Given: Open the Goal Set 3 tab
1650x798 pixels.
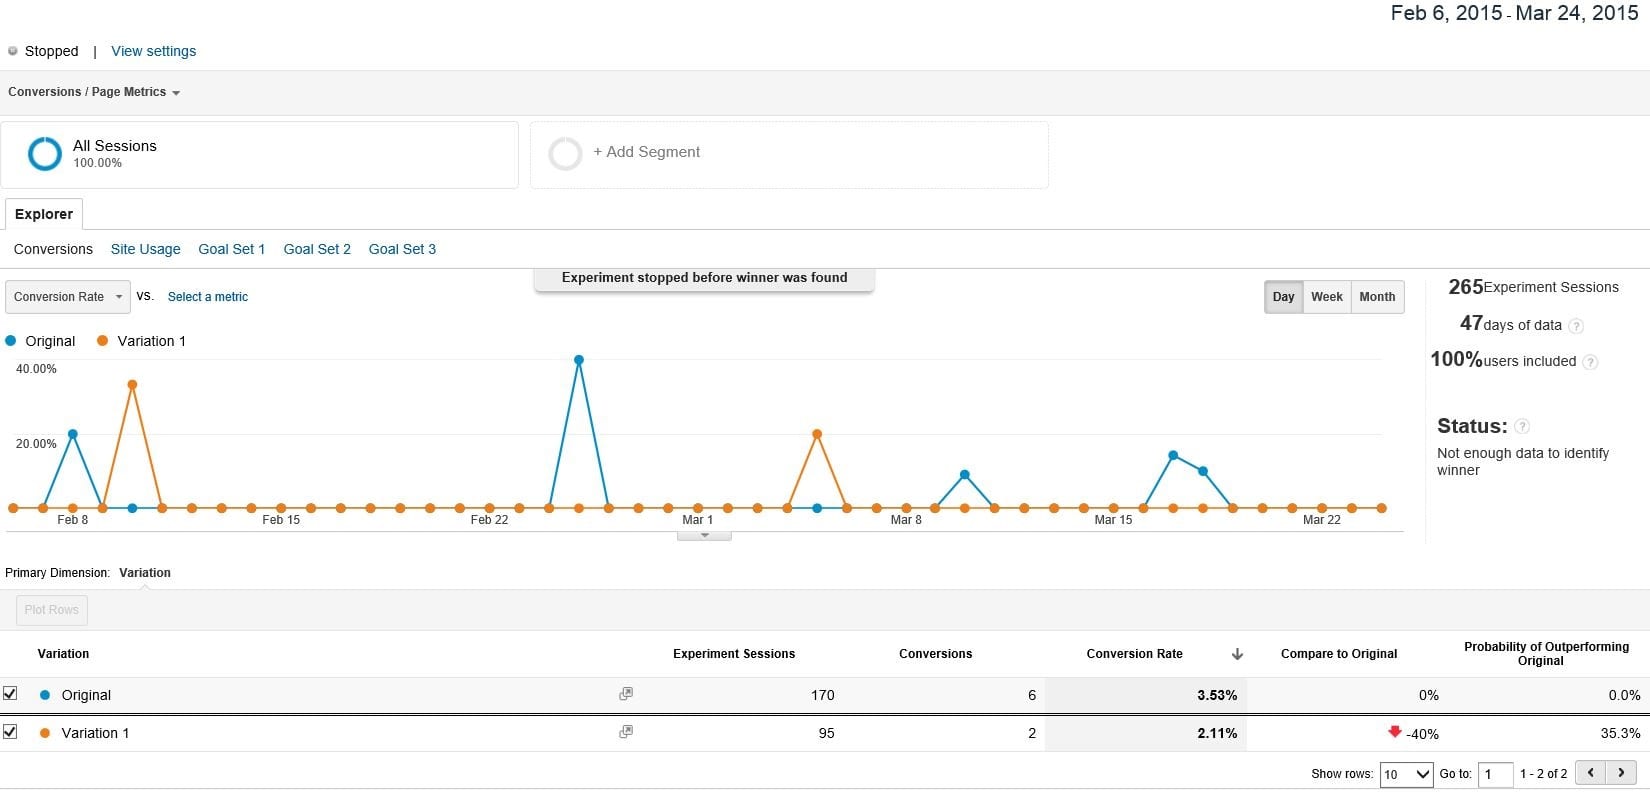Looking at the screenshot, I should coord(402,249).
